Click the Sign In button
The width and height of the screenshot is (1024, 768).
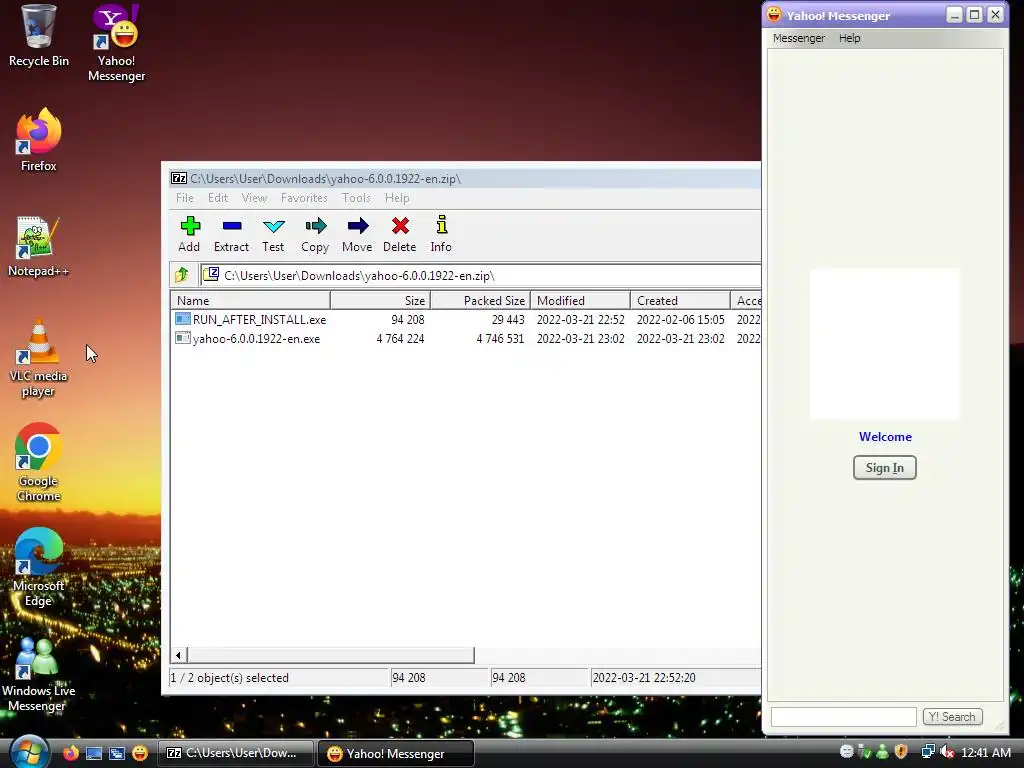pos(885,468)
